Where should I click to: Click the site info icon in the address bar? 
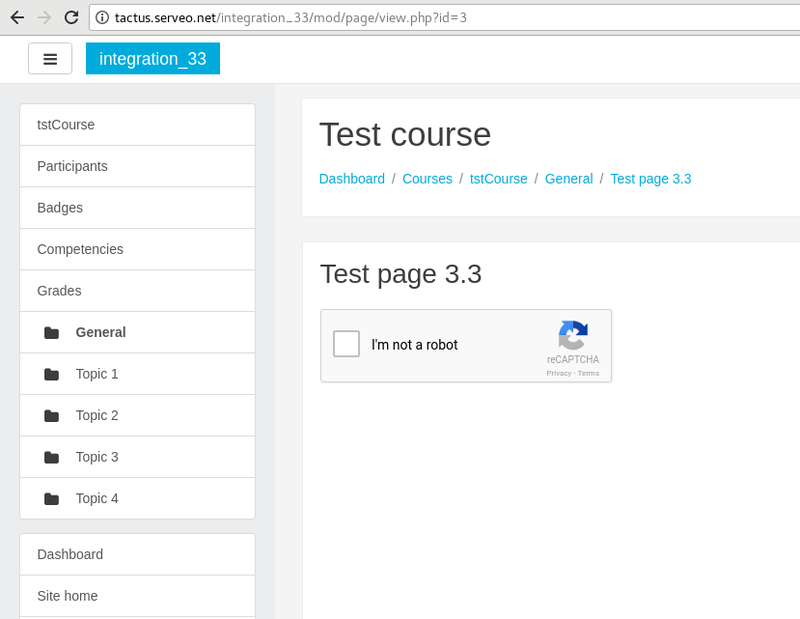(x=102, y=18)
